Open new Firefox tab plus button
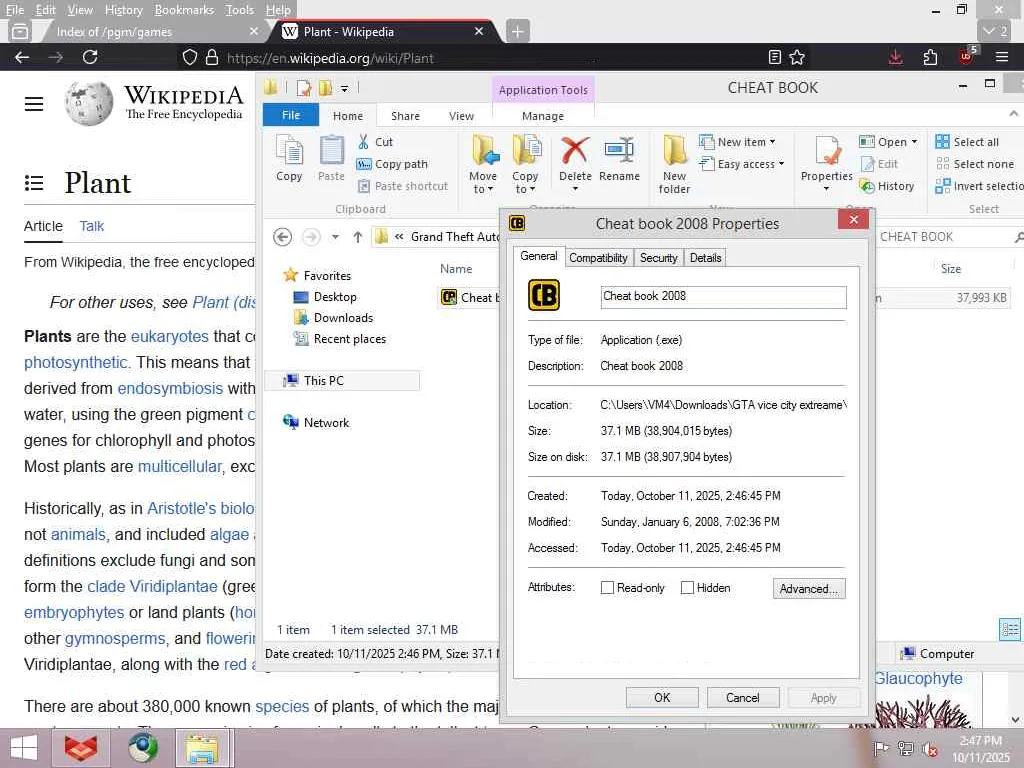This screenshot has width=1024, height=768. [x=517, y=31]
